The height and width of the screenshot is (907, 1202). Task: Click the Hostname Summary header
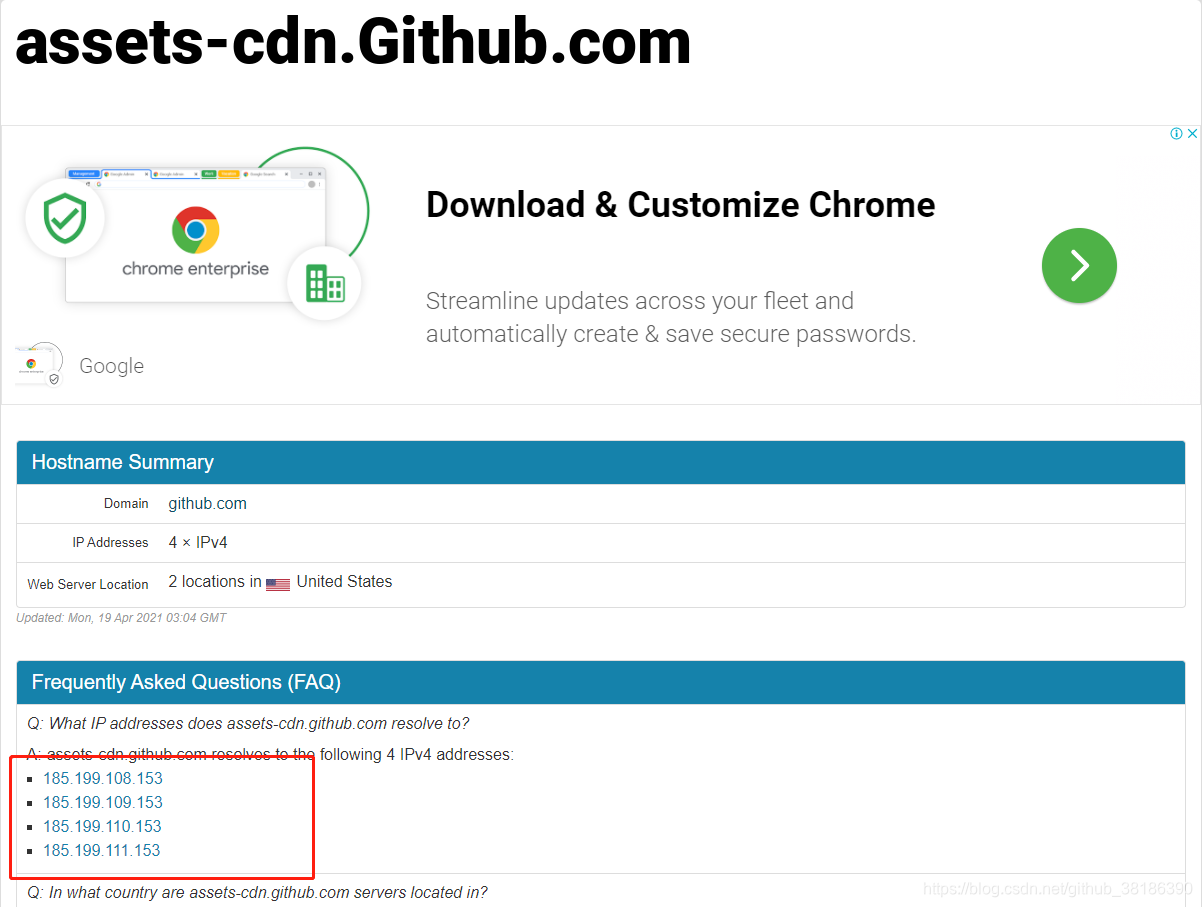(x=601, y=462)
